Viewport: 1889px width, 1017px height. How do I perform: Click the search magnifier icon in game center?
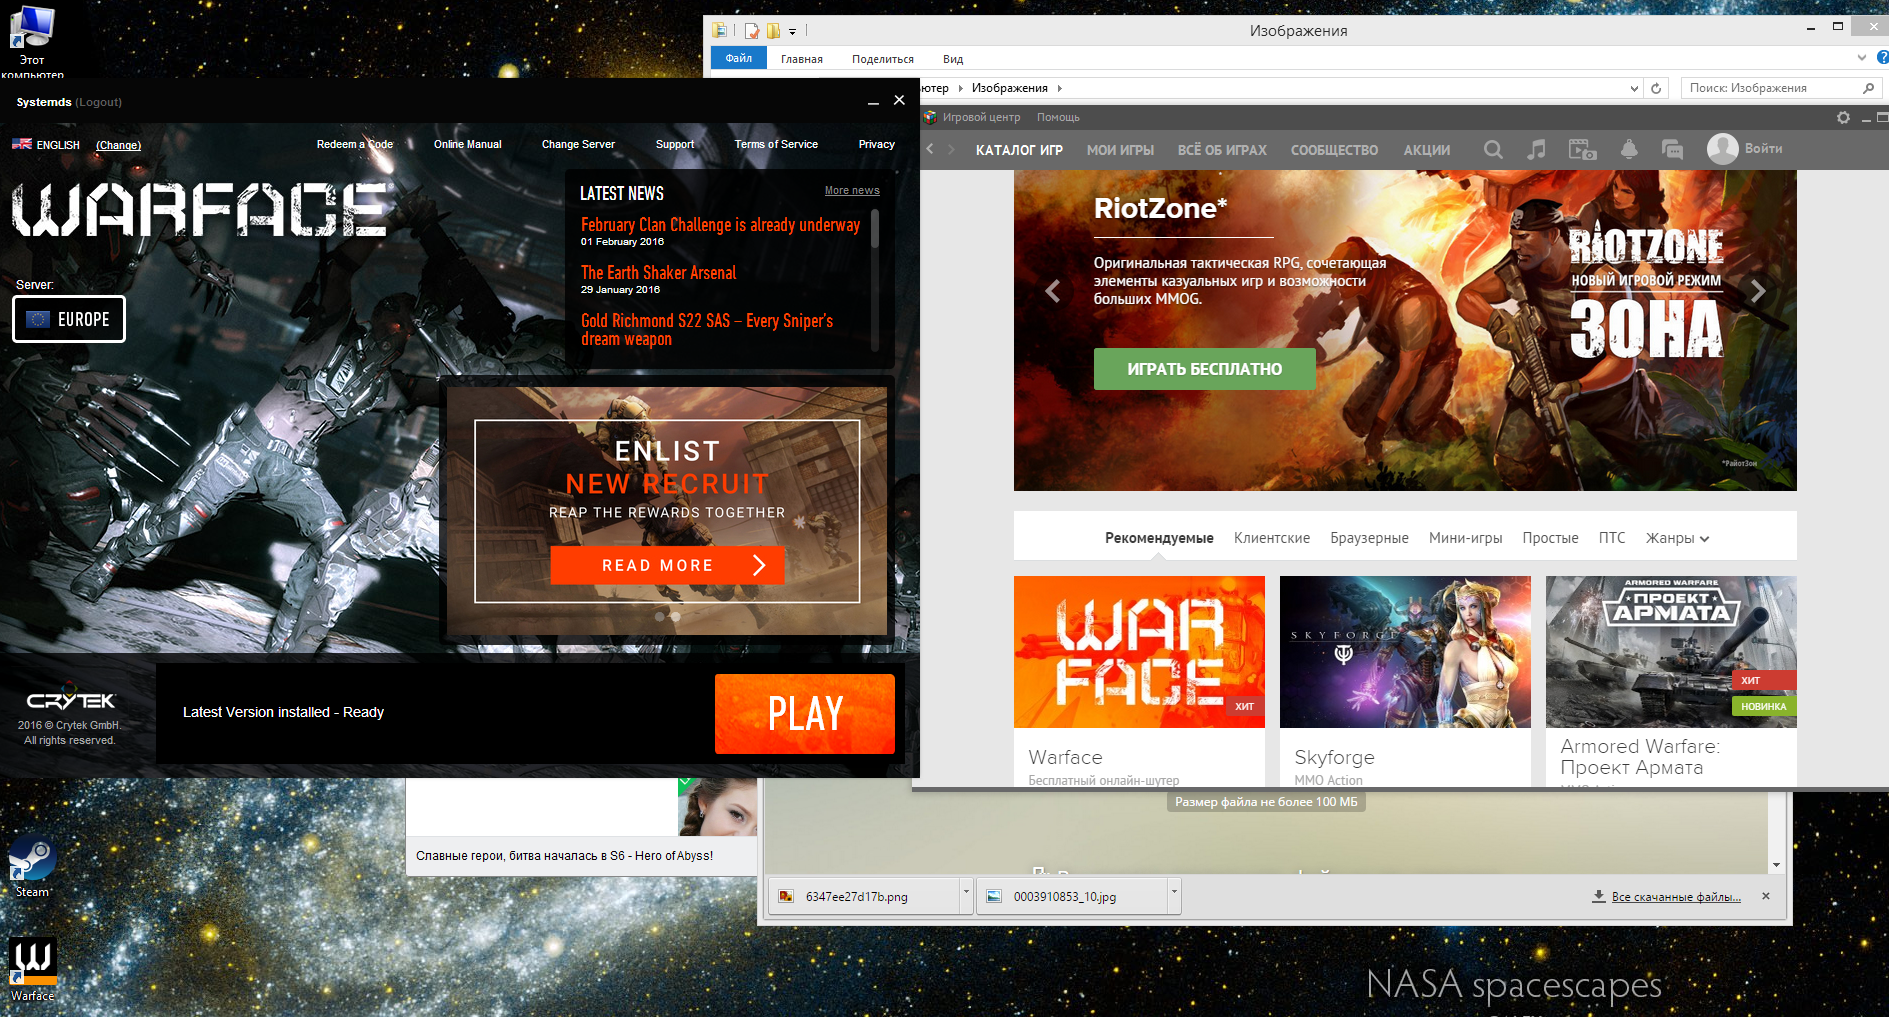[x=1493, y=150]
